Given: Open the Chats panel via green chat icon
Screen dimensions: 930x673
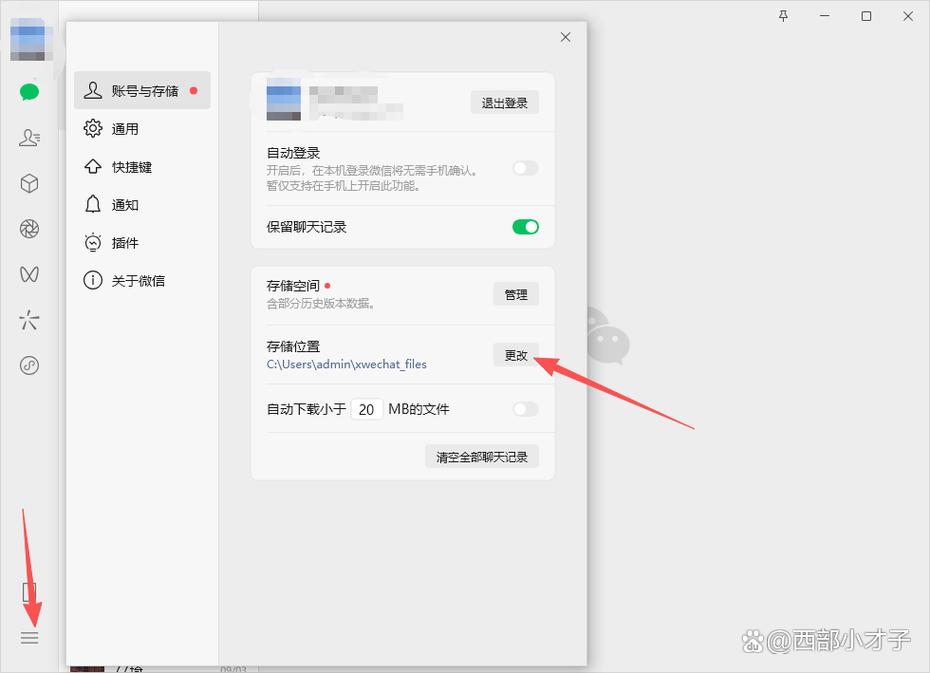Looking at the screenshot, I should (29, 91).
